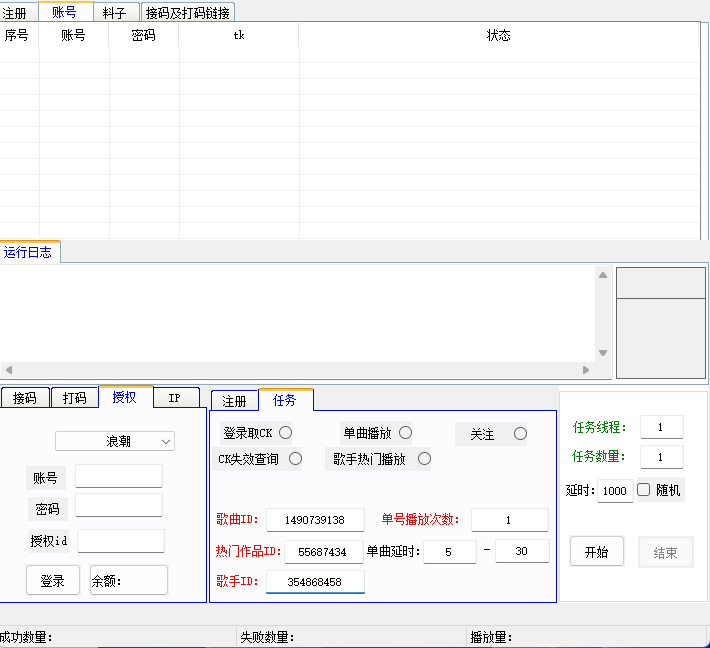Screen dimensions: 710x648
Task: Choose the CK失效查询 radio option
Action: [x=295, y=459]
